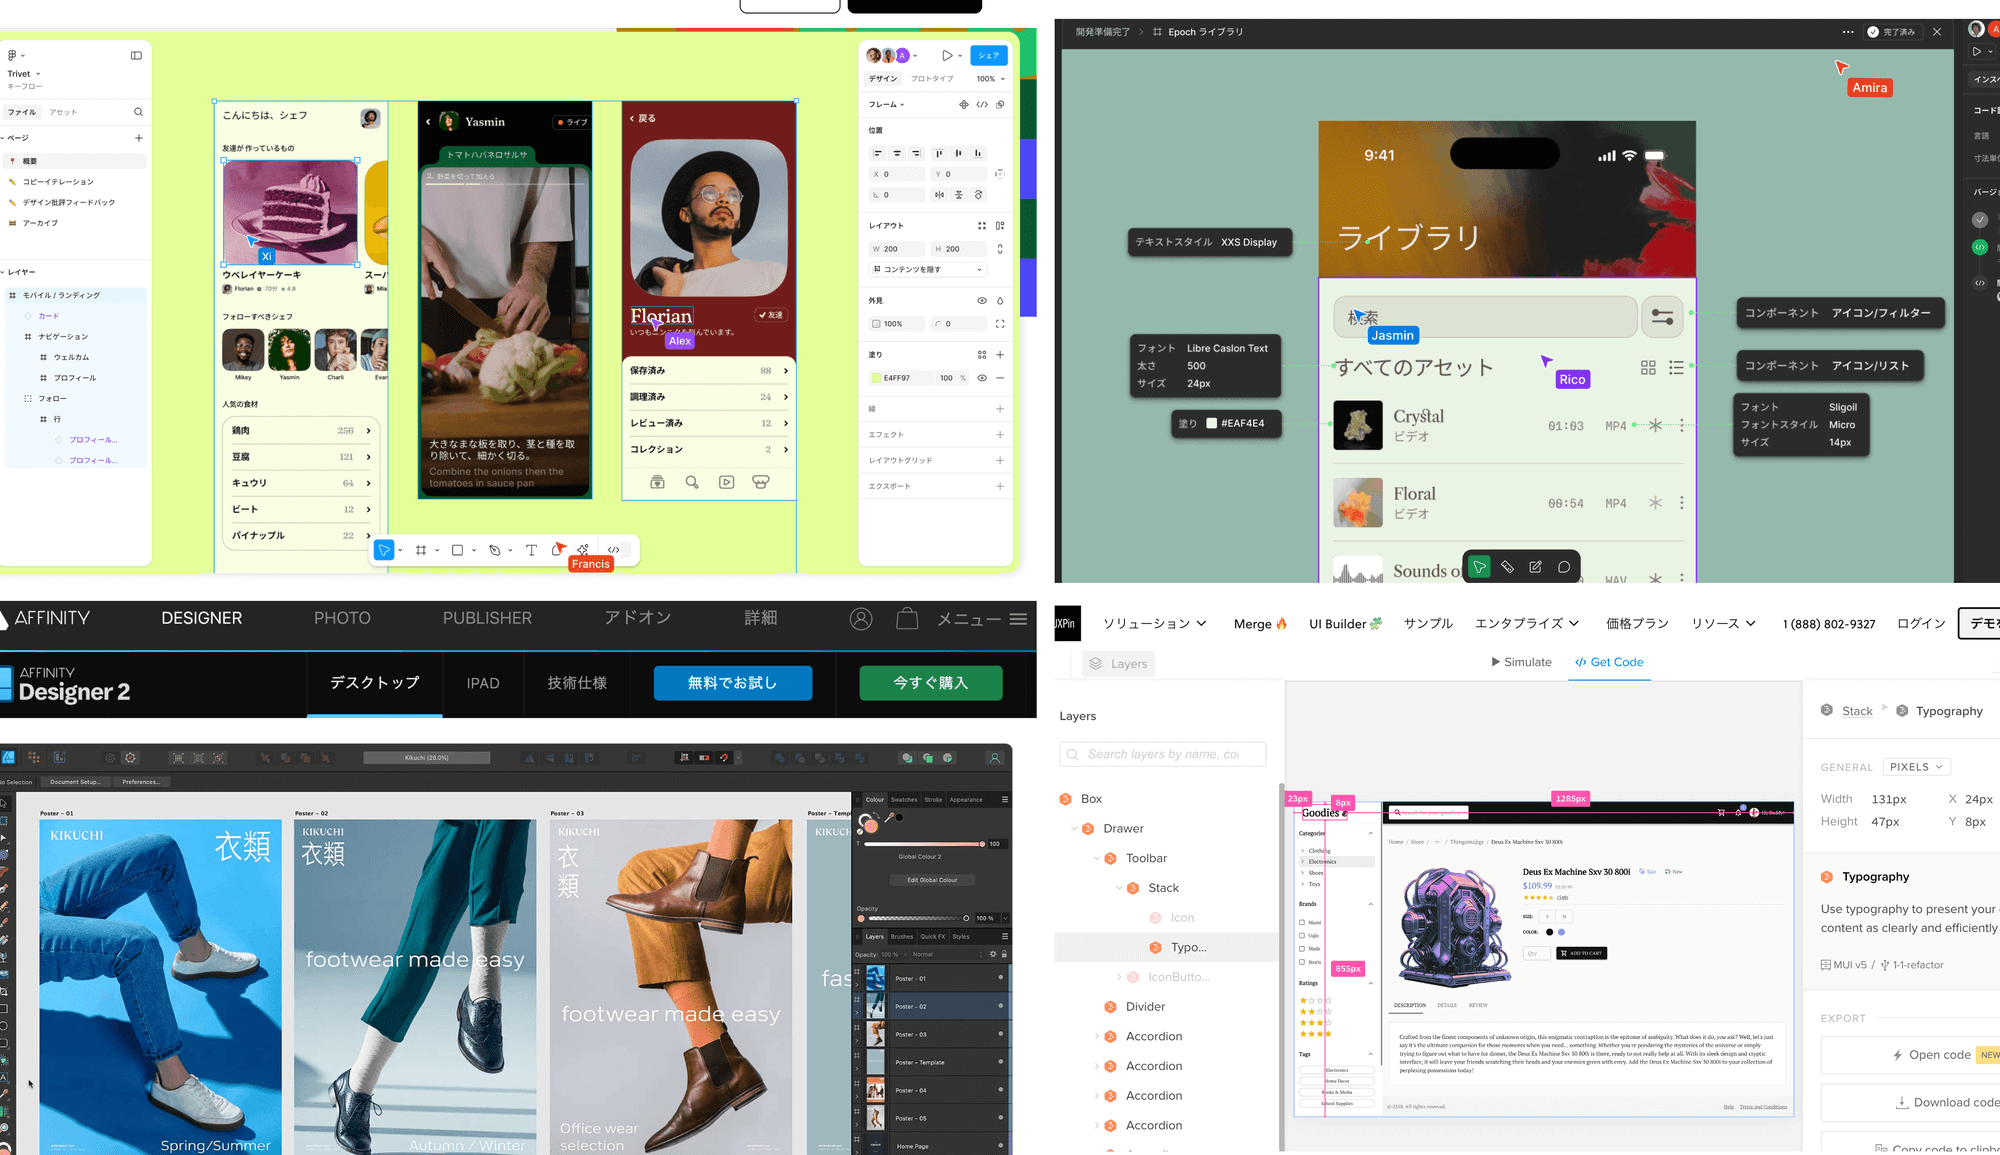Viewport: 2000px width, 1155px height.
Task: Click the text tool icon in Figma toolbar
Action: pos(529,550)
